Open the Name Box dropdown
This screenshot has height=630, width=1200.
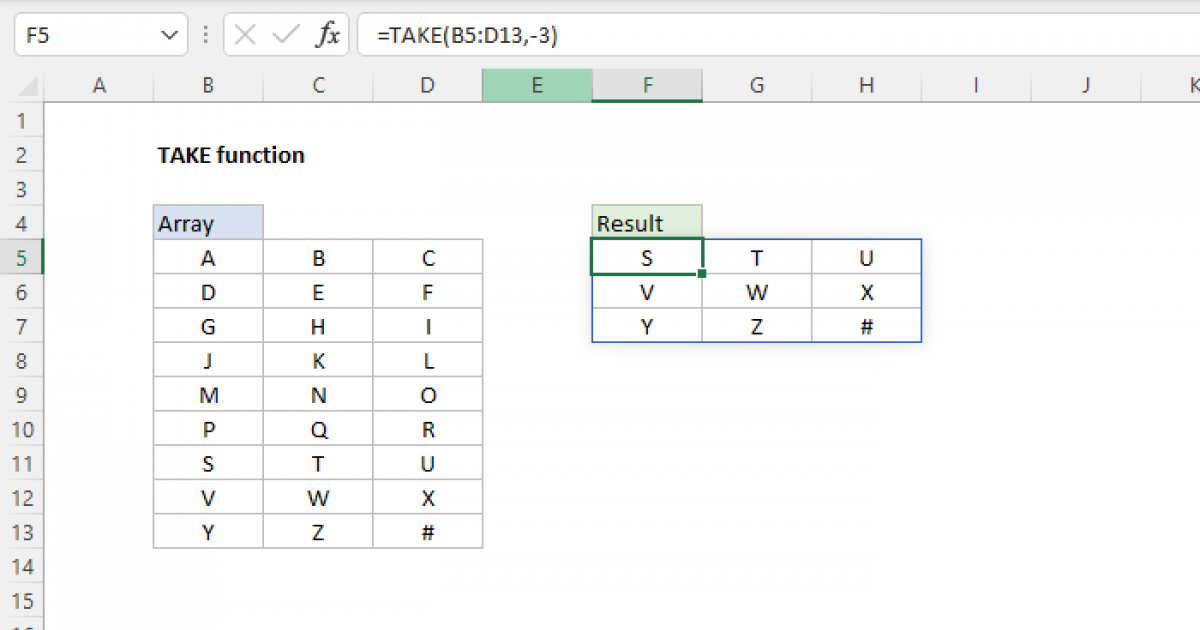point(168,34)
